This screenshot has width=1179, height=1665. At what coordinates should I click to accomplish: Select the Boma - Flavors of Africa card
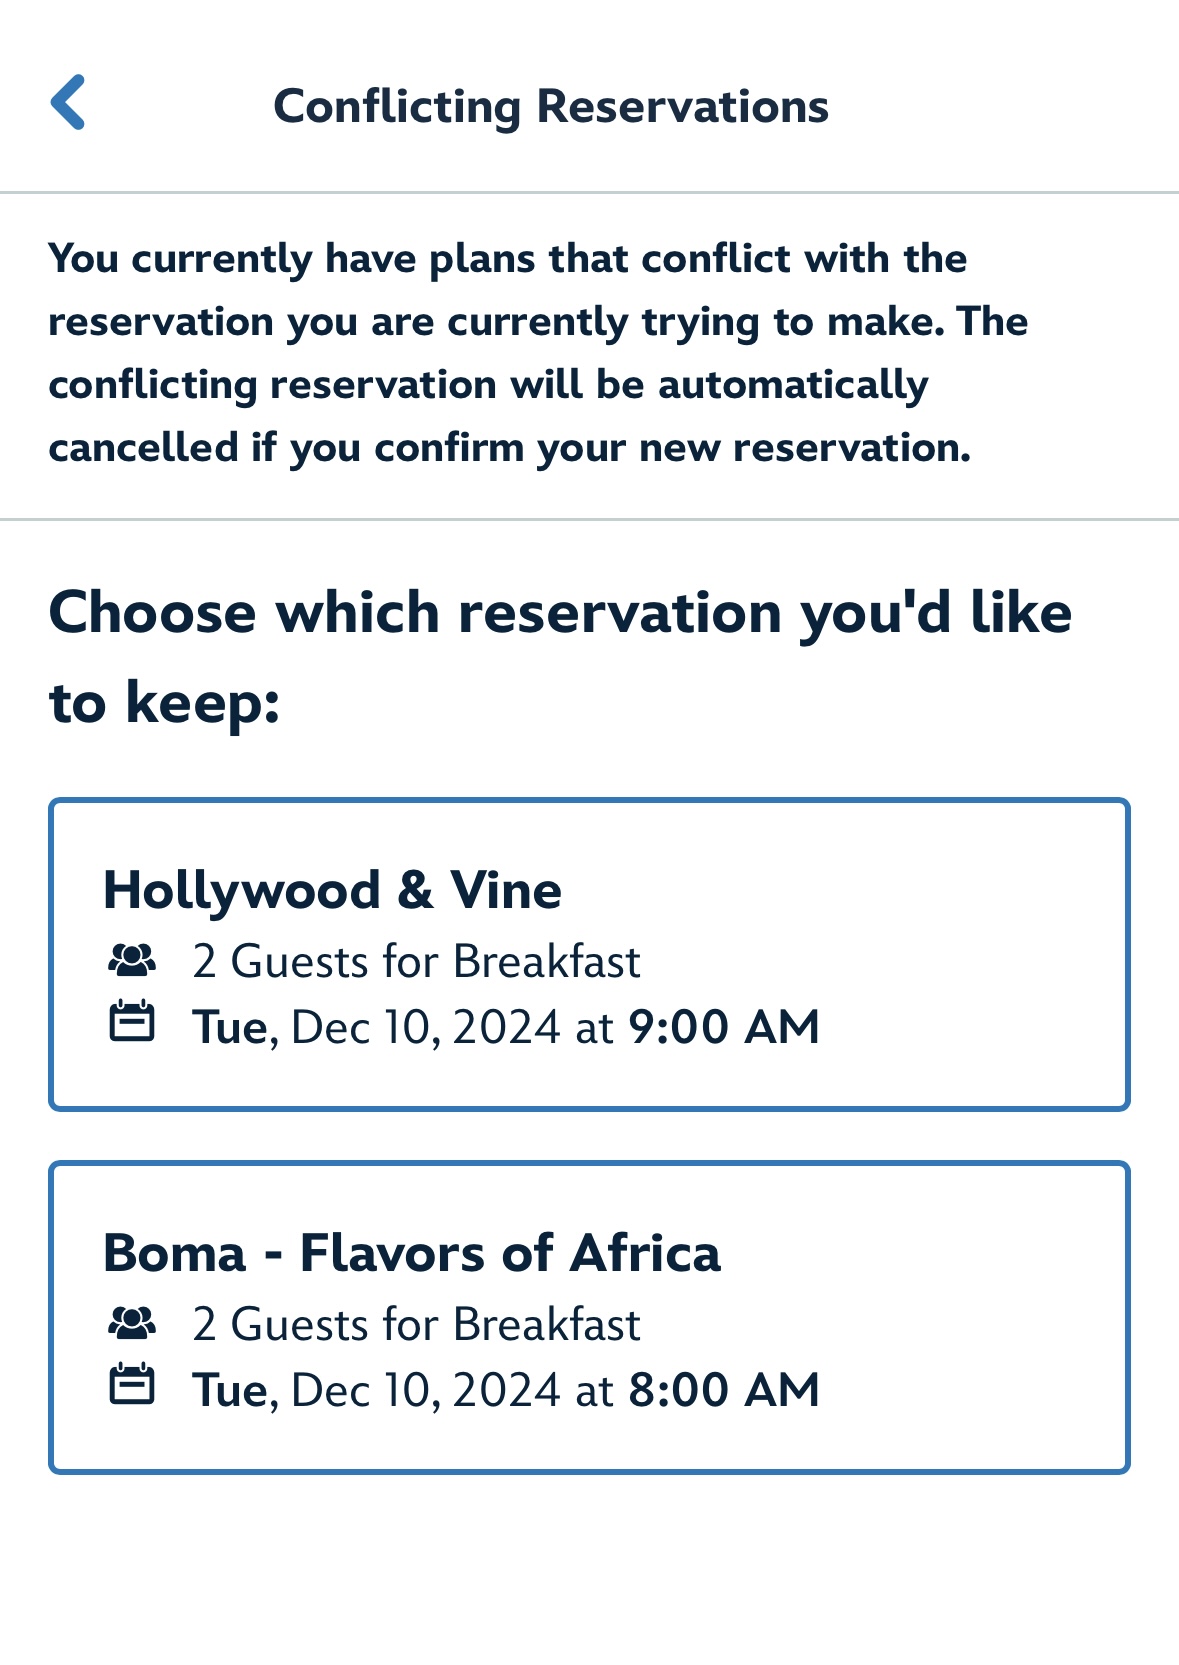pyautogui.click(x=589, y=1317)
